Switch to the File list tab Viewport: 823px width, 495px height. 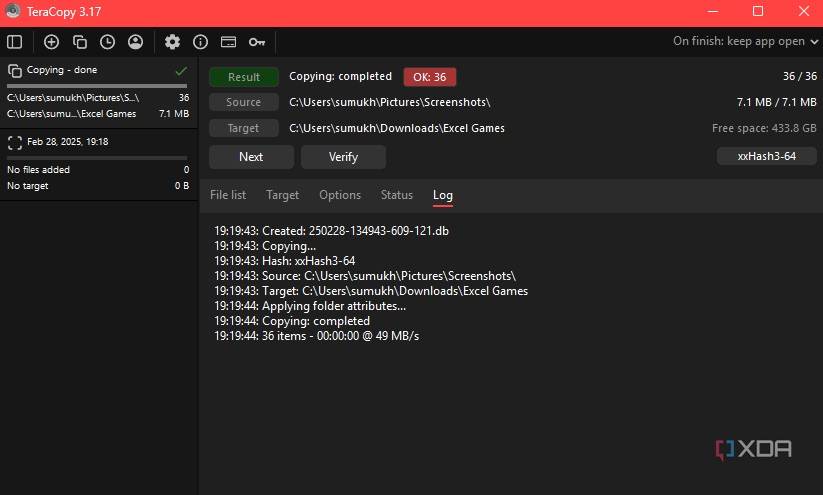point(228,195)
